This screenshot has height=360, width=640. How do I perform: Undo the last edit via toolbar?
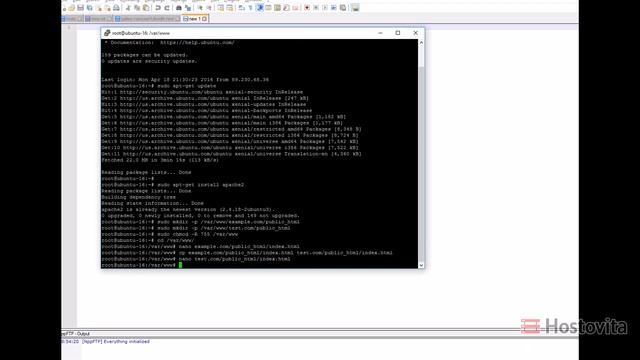(157, 8)
